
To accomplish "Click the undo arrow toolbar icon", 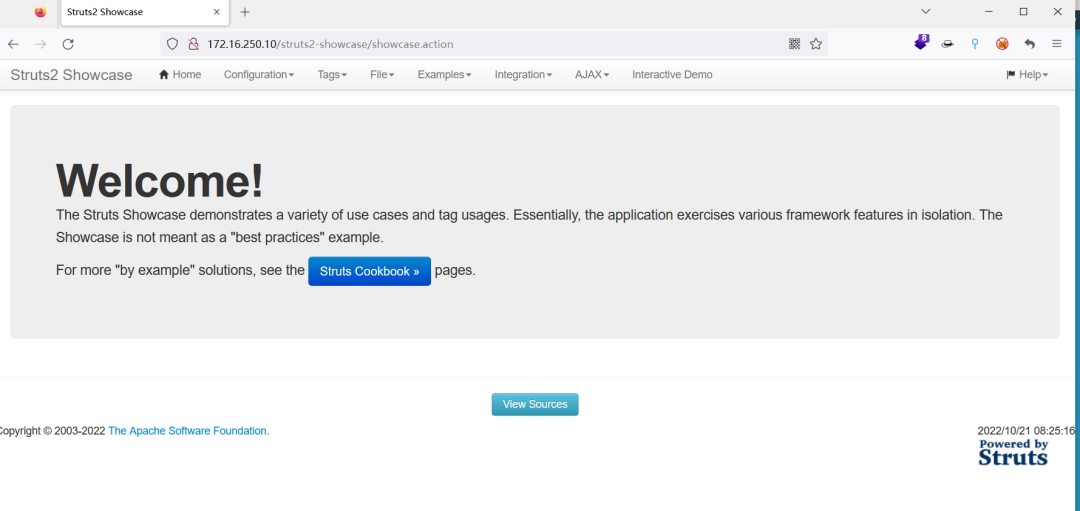I will tap(1030, 44).
